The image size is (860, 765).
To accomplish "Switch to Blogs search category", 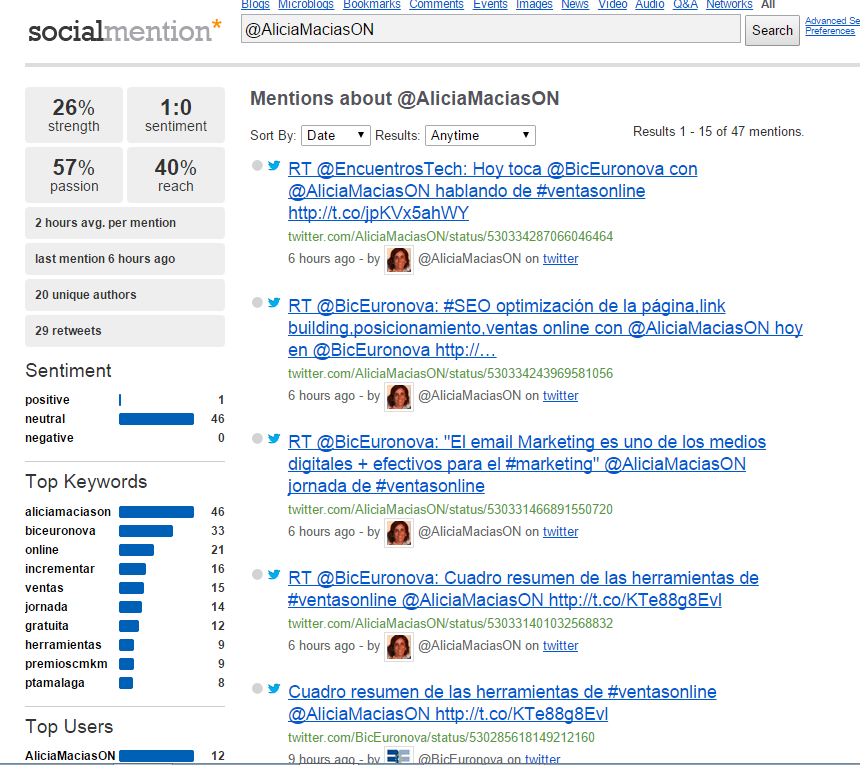I will click(x=255, y=4).
